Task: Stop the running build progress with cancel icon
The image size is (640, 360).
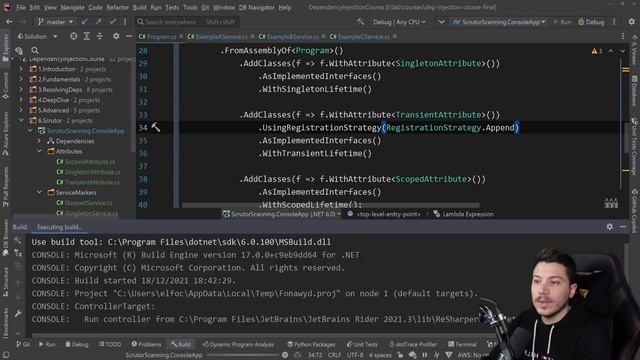Action: (285, 355)
